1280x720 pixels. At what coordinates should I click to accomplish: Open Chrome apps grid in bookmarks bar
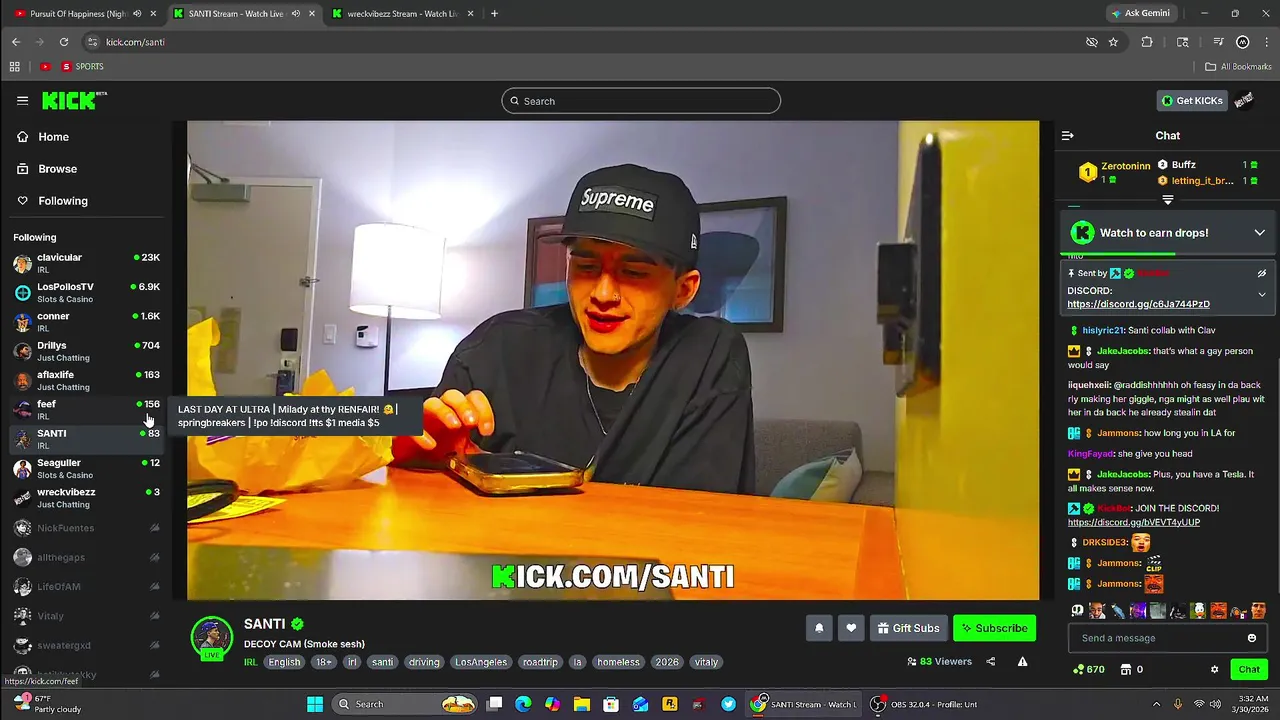14,67
